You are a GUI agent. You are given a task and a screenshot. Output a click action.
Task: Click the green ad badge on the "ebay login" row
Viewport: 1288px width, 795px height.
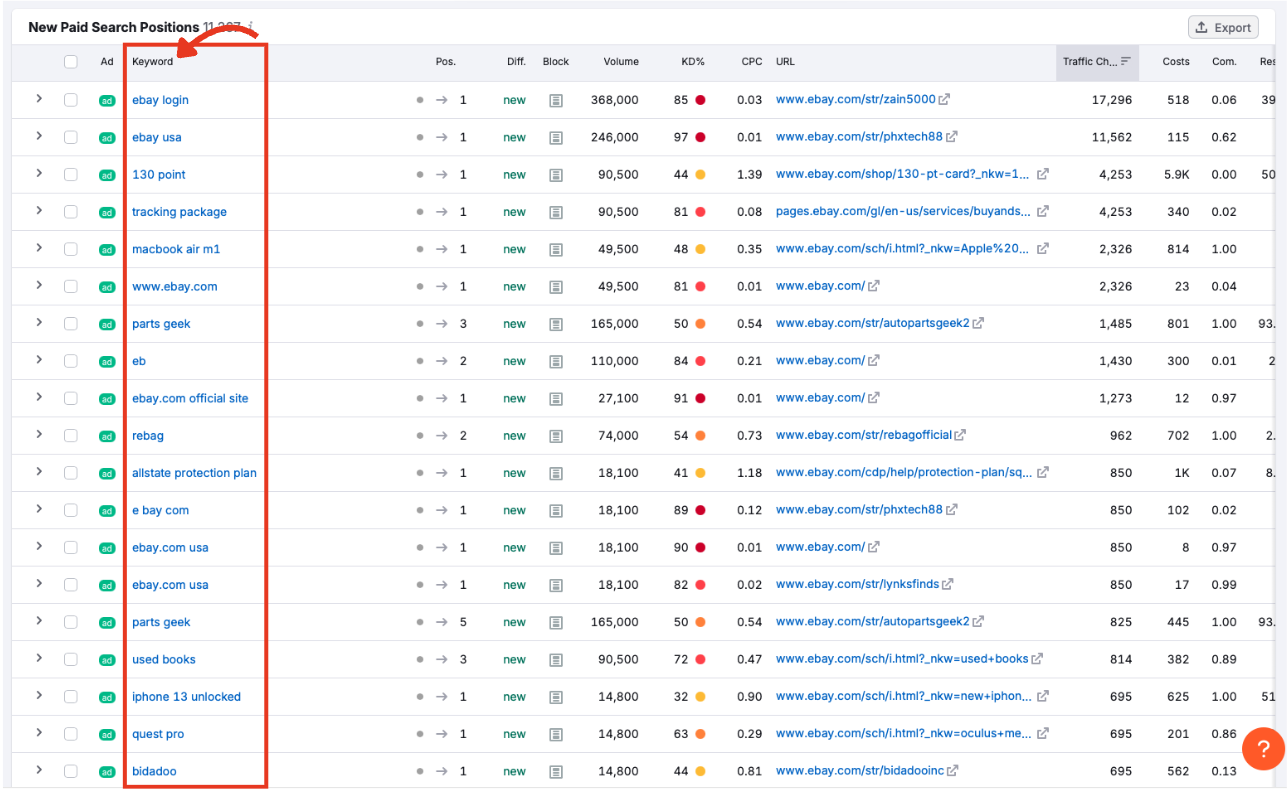(106, 100)
